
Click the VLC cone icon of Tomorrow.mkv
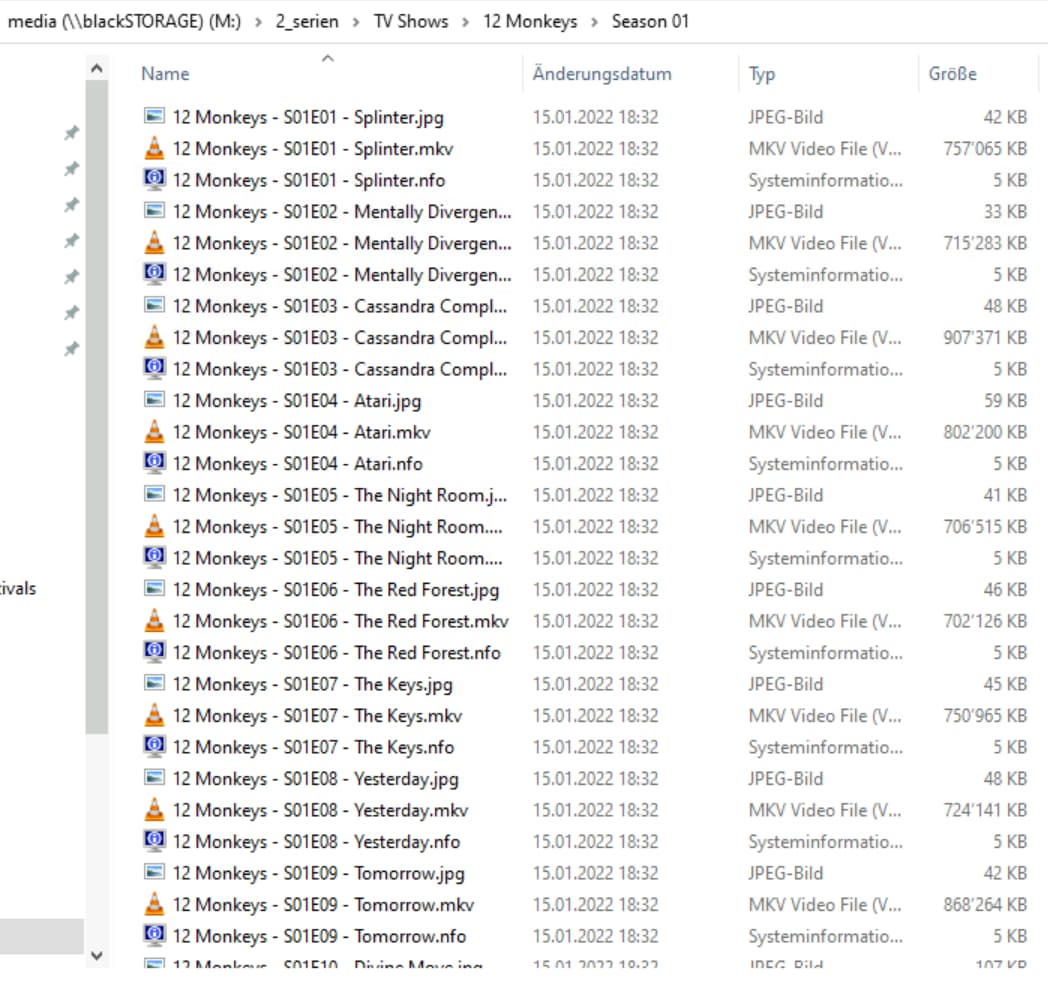[x=154, y=903]
